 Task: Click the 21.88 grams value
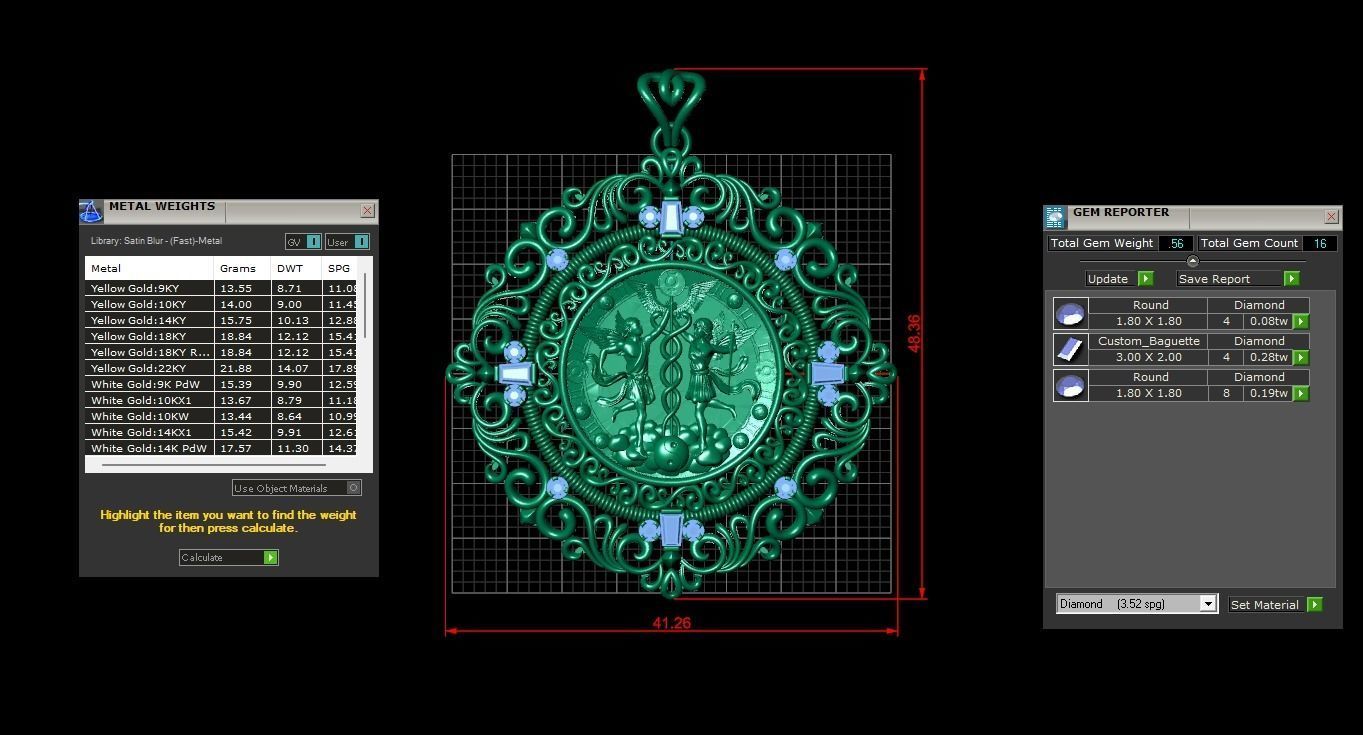[x=236, y=368]
